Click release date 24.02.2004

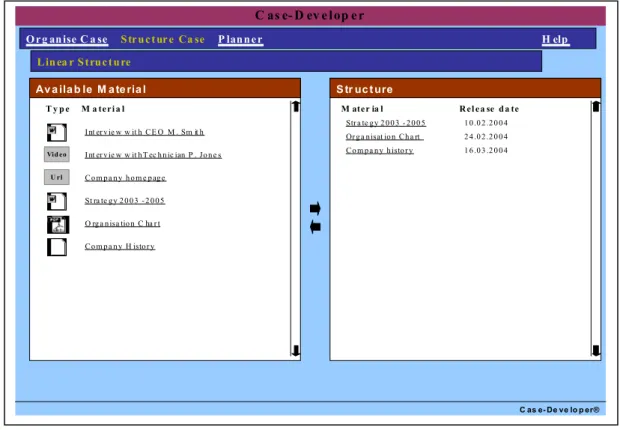[x=486, y=137]
